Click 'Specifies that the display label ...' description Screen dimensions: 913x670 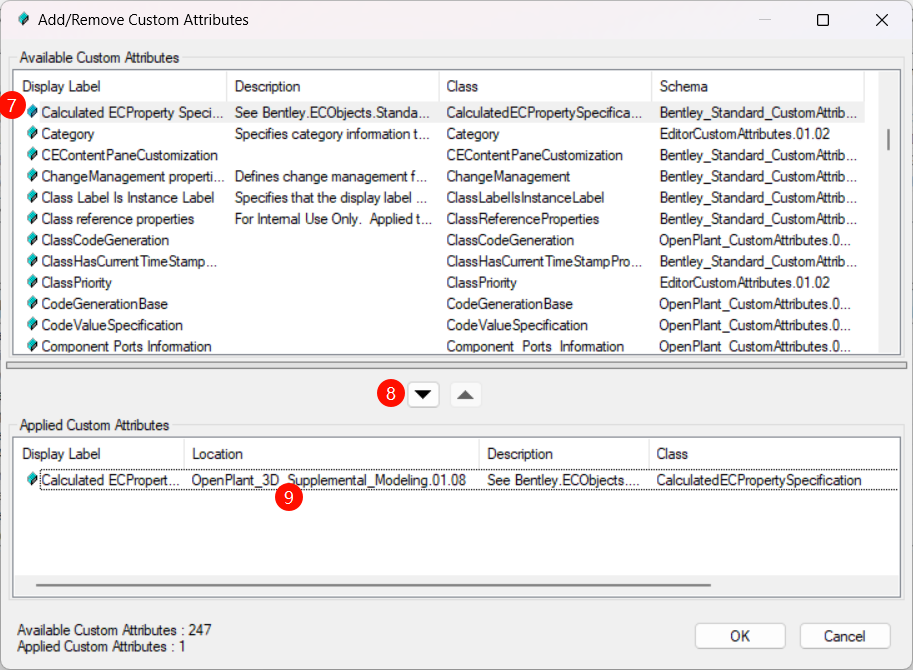(x=331, y=198)
